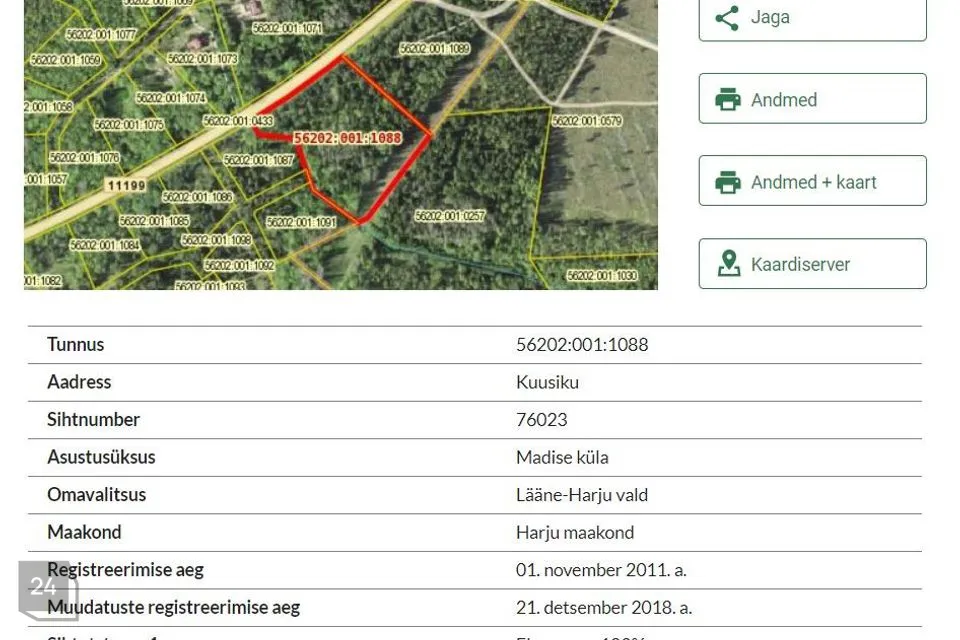The image size is (960, 640).
Task: Click the image counter badge showing 24
Action: [48, 590]
